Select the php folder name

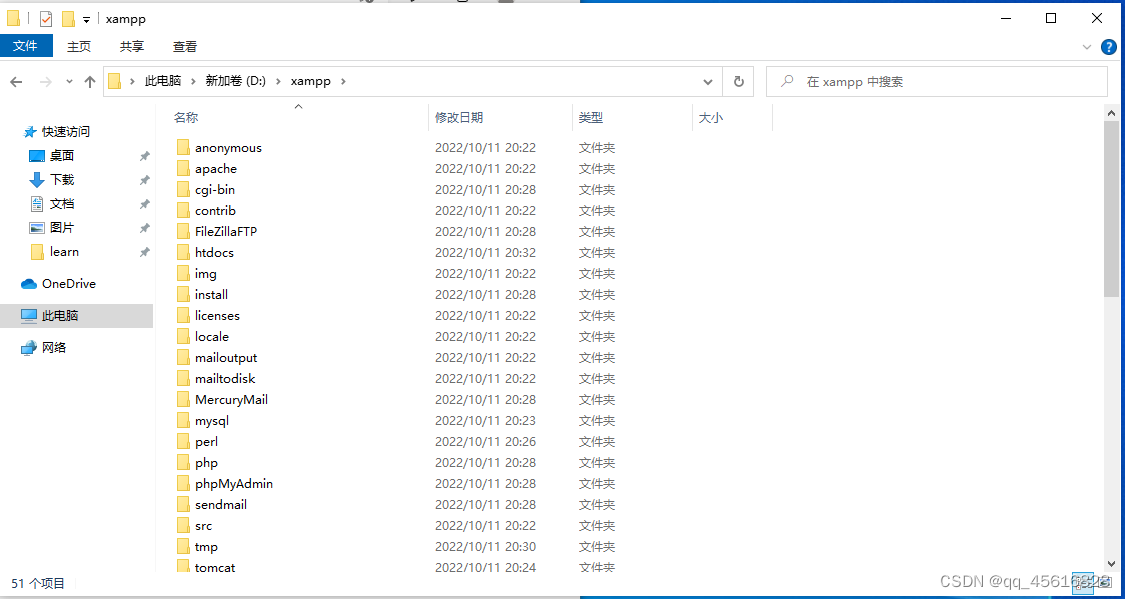[207, 463]
